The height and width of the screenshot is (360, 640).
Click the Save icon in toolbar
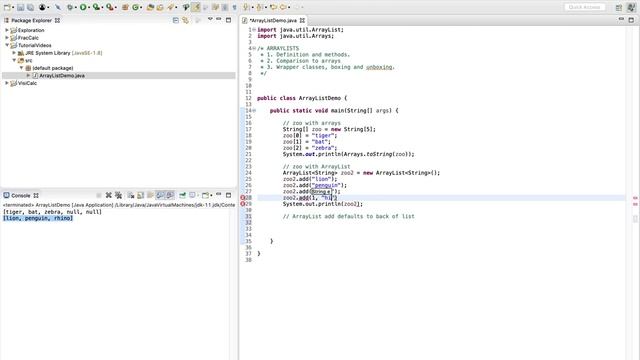[20, 7]
